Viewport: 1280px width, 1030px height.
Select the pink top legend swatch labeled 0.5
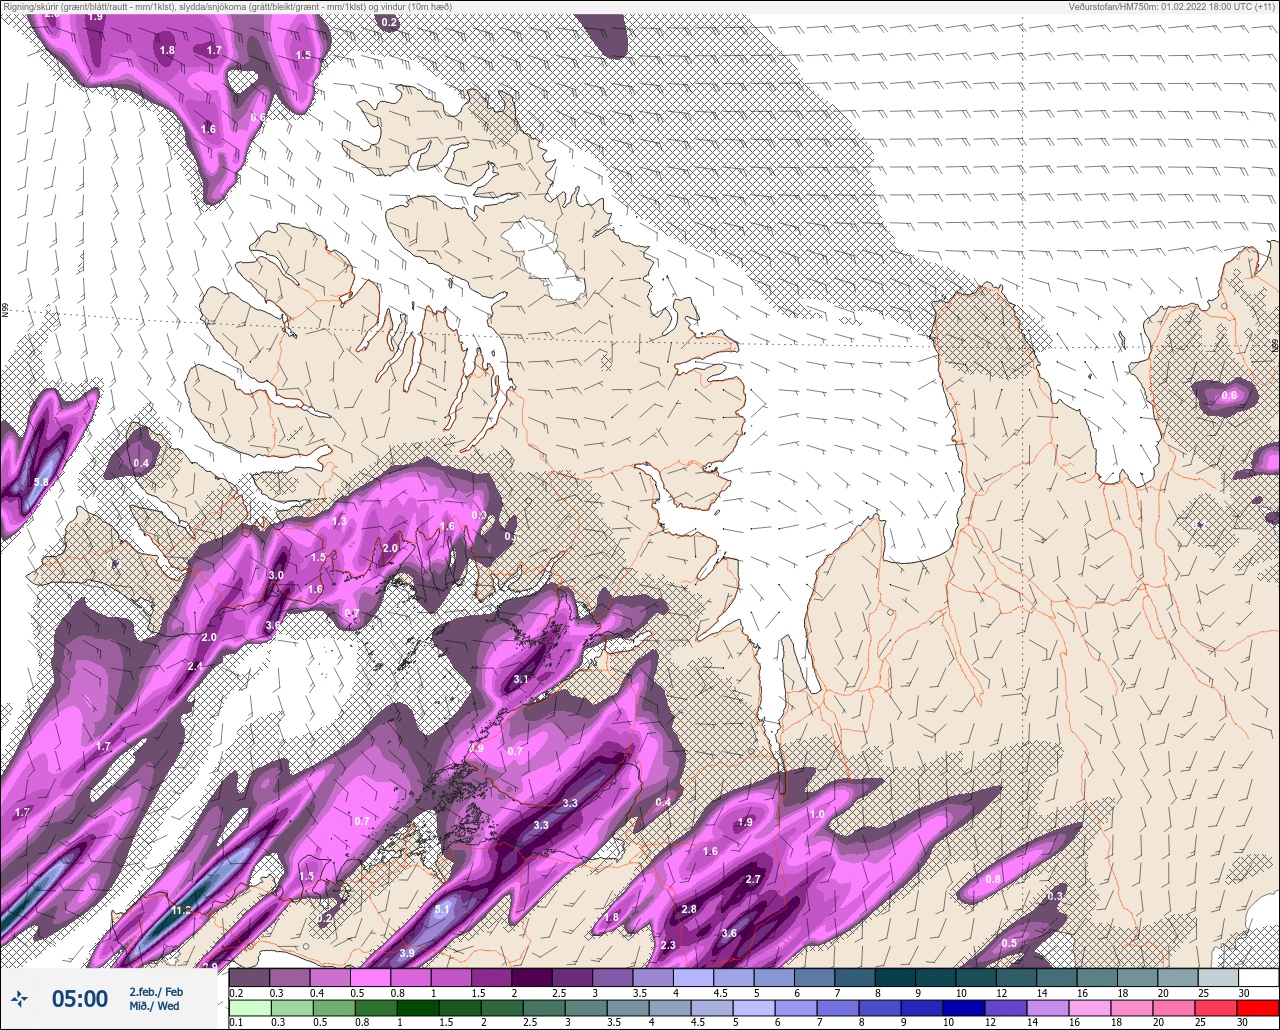[x=370, y=977]
